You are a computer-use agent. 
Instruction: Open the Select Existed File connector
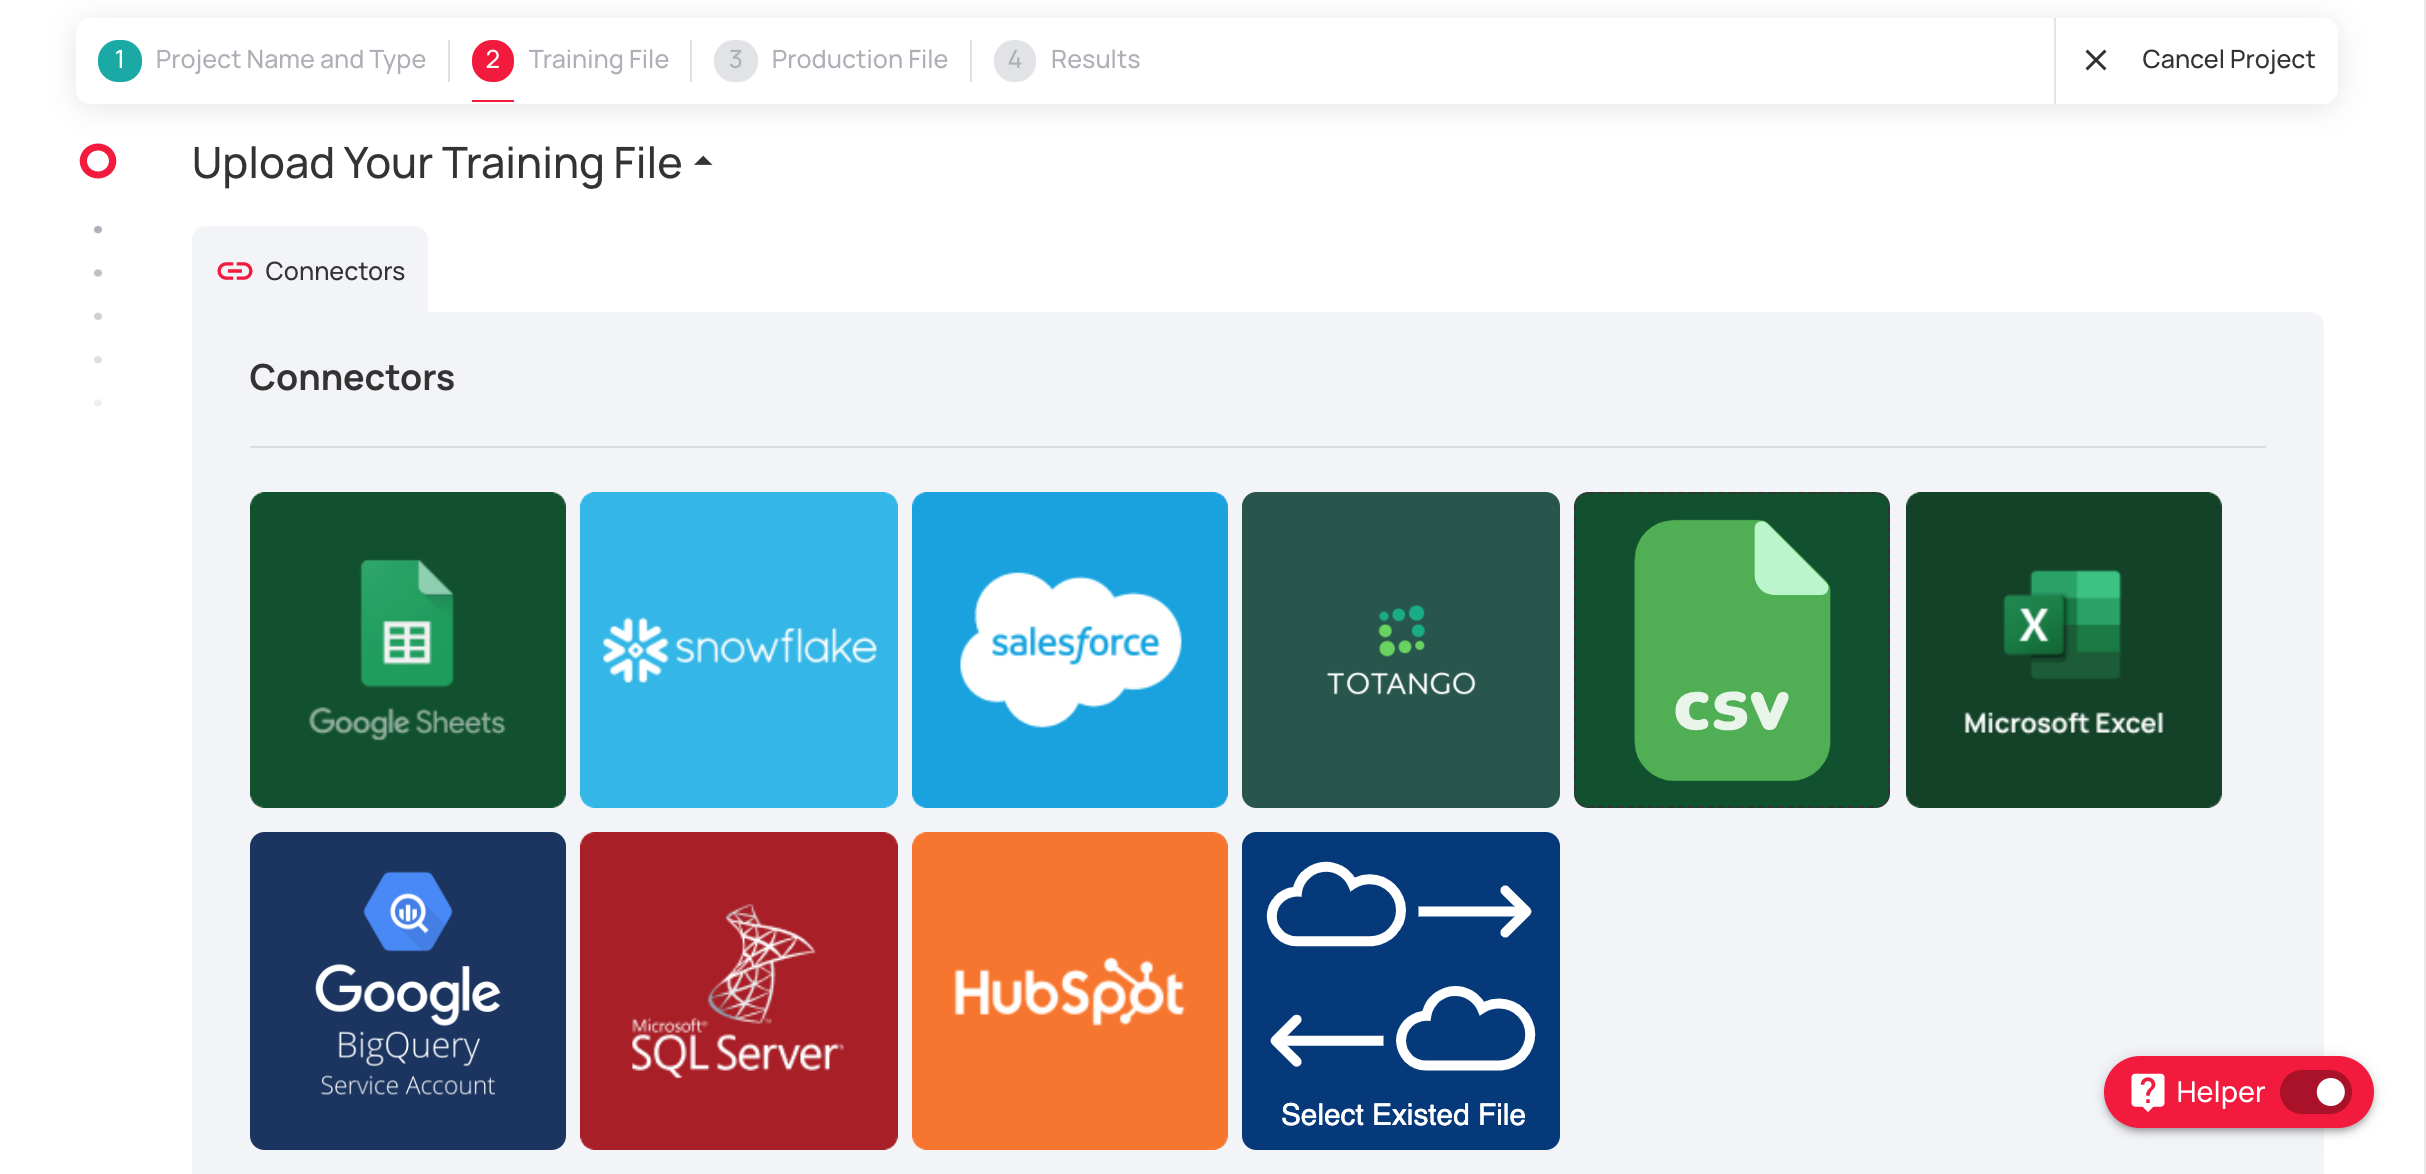tap(1400, 990)
